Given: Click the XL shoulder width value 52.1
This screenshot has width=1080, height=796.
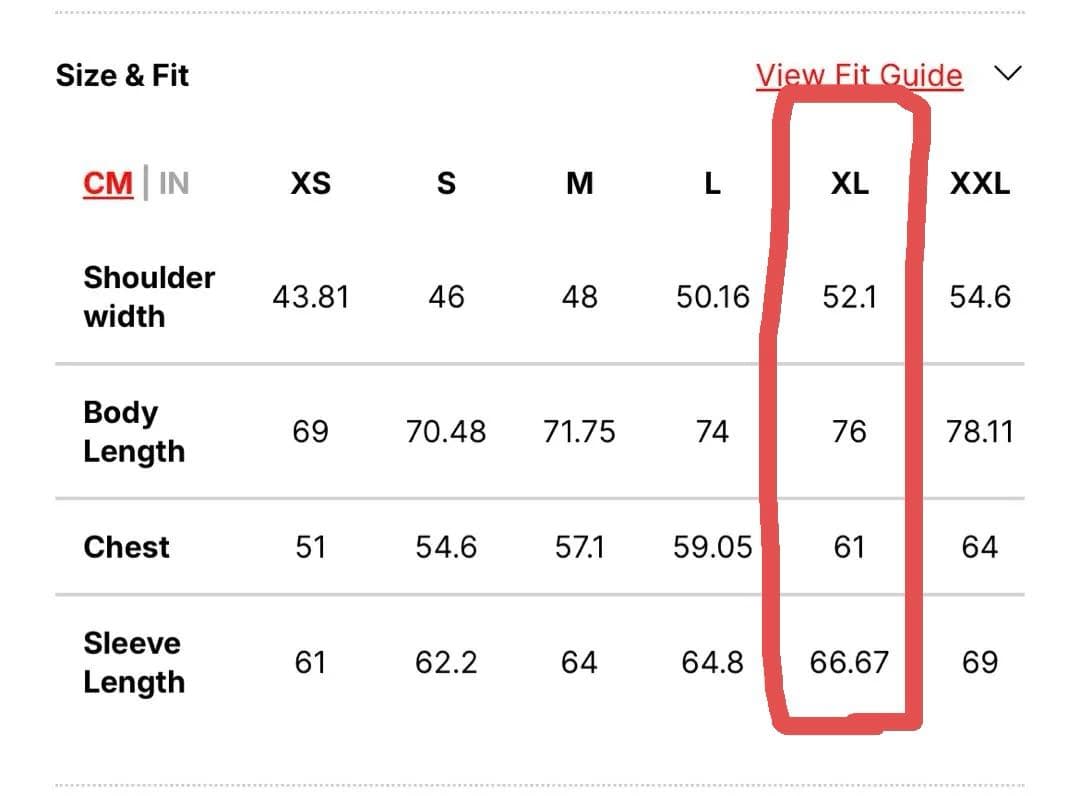Looking at the screenshot, I should tap(849, 297).
